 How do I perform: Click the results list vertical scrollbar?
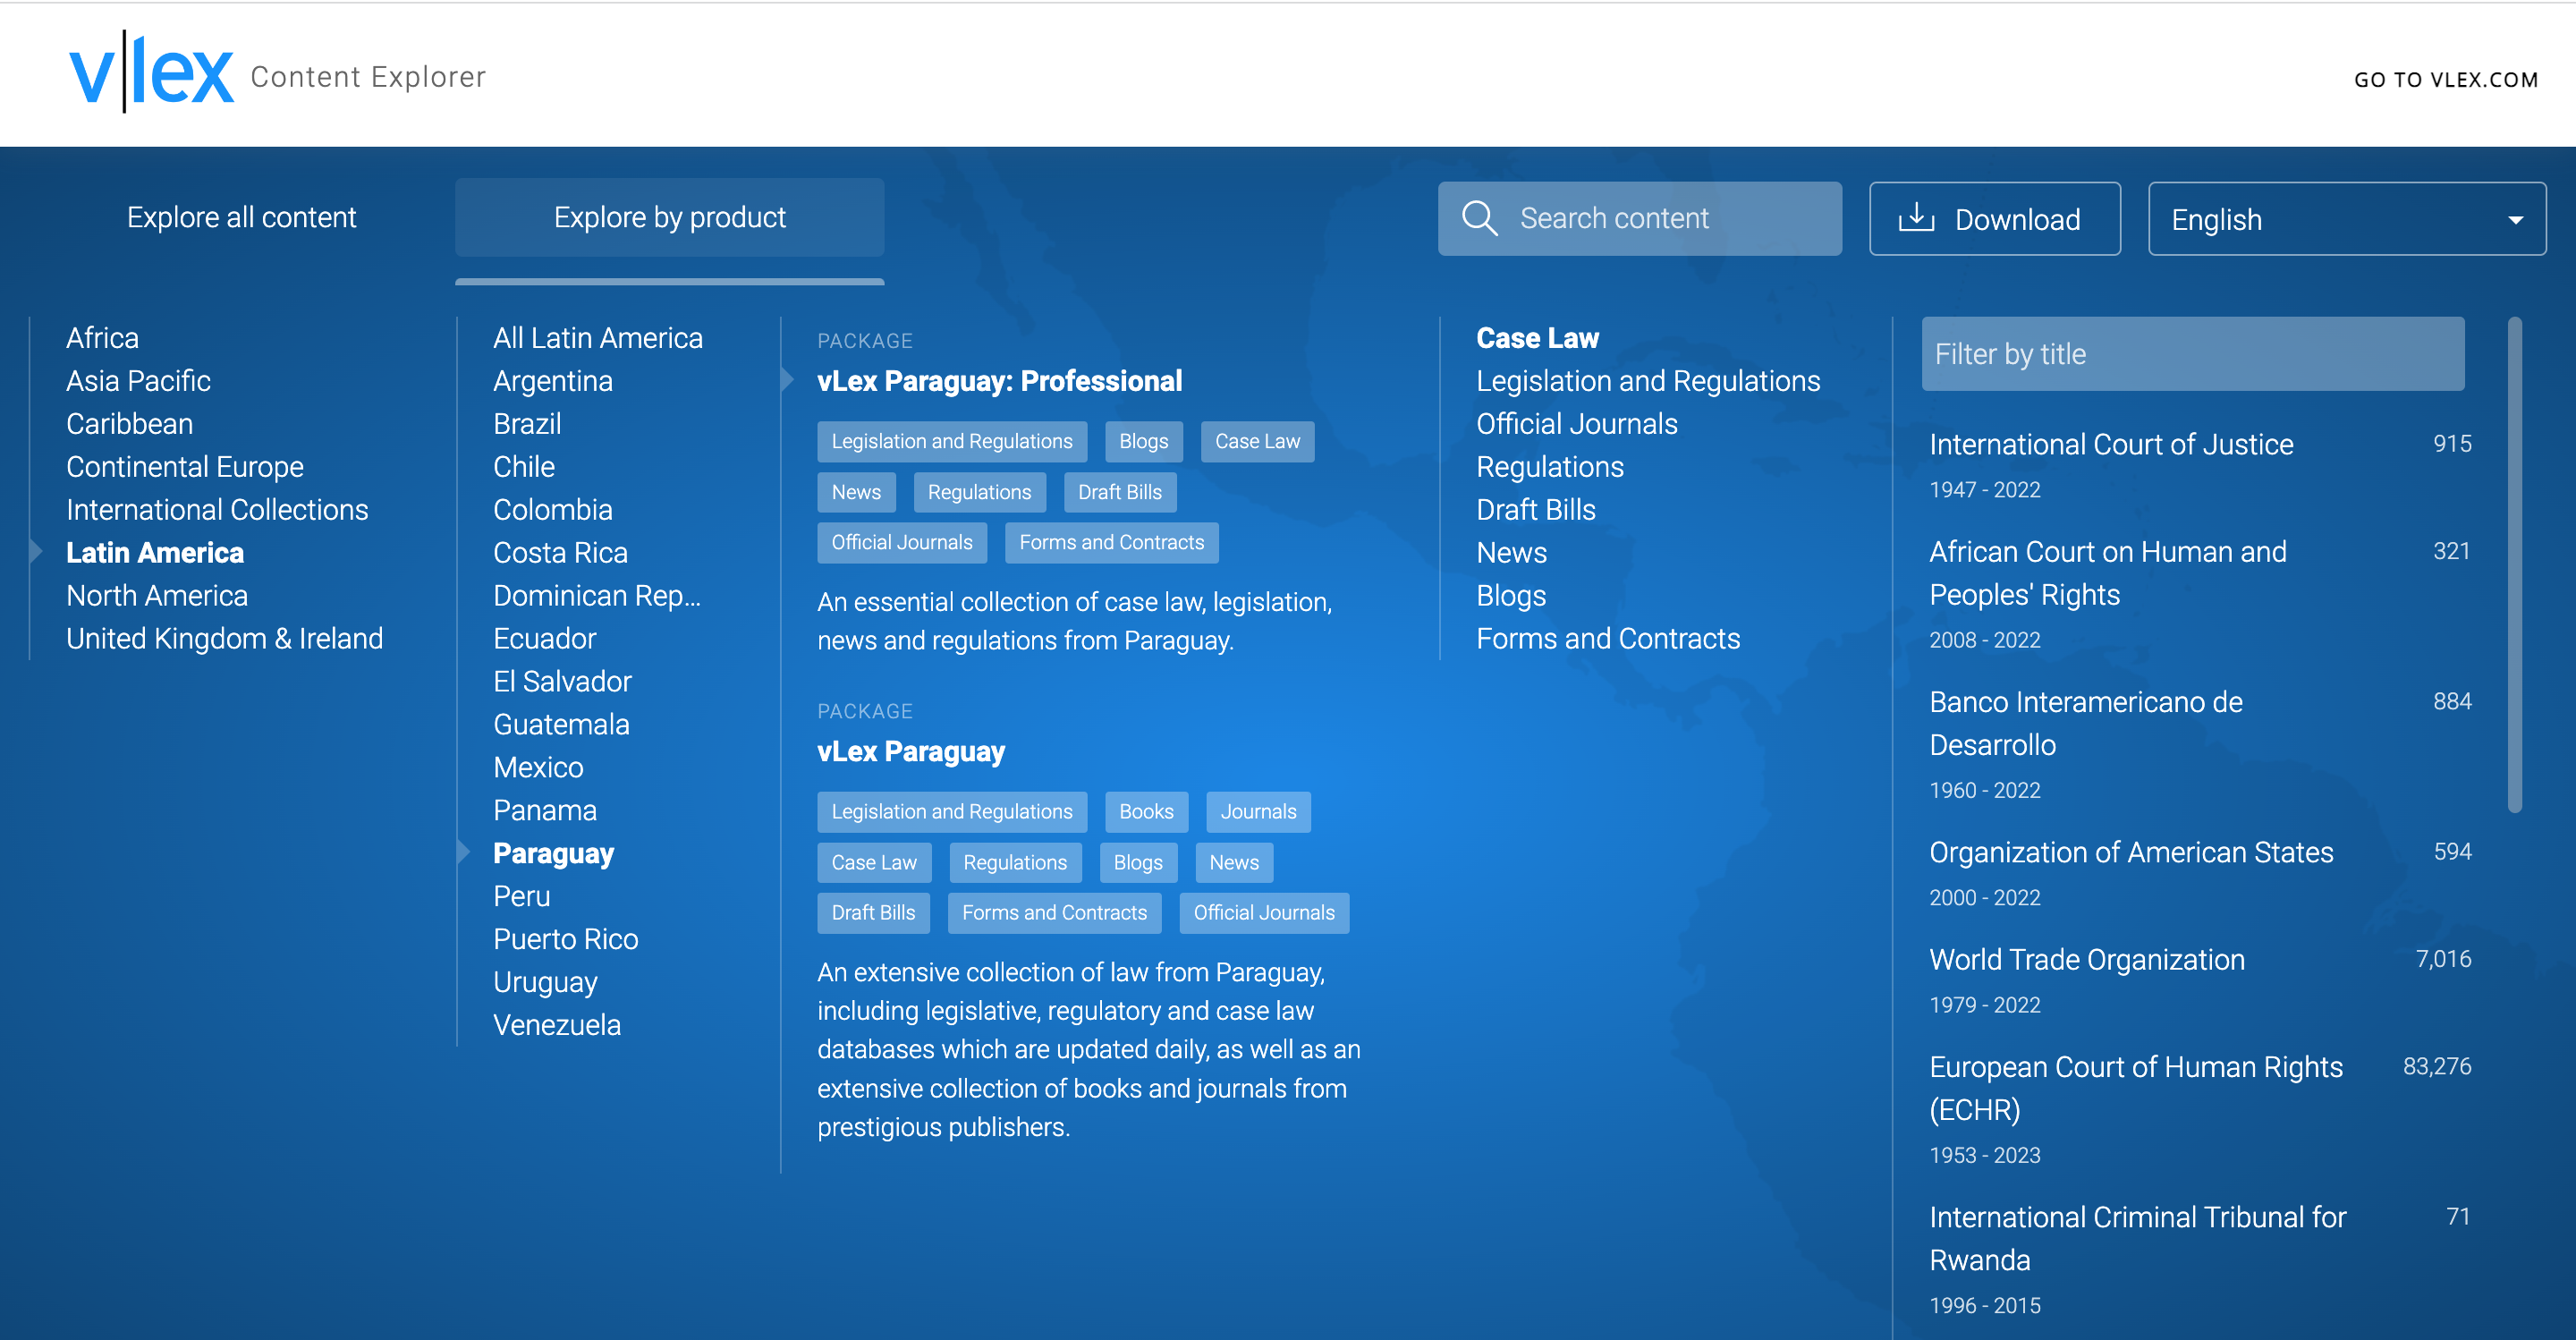tap(2514, 565)
